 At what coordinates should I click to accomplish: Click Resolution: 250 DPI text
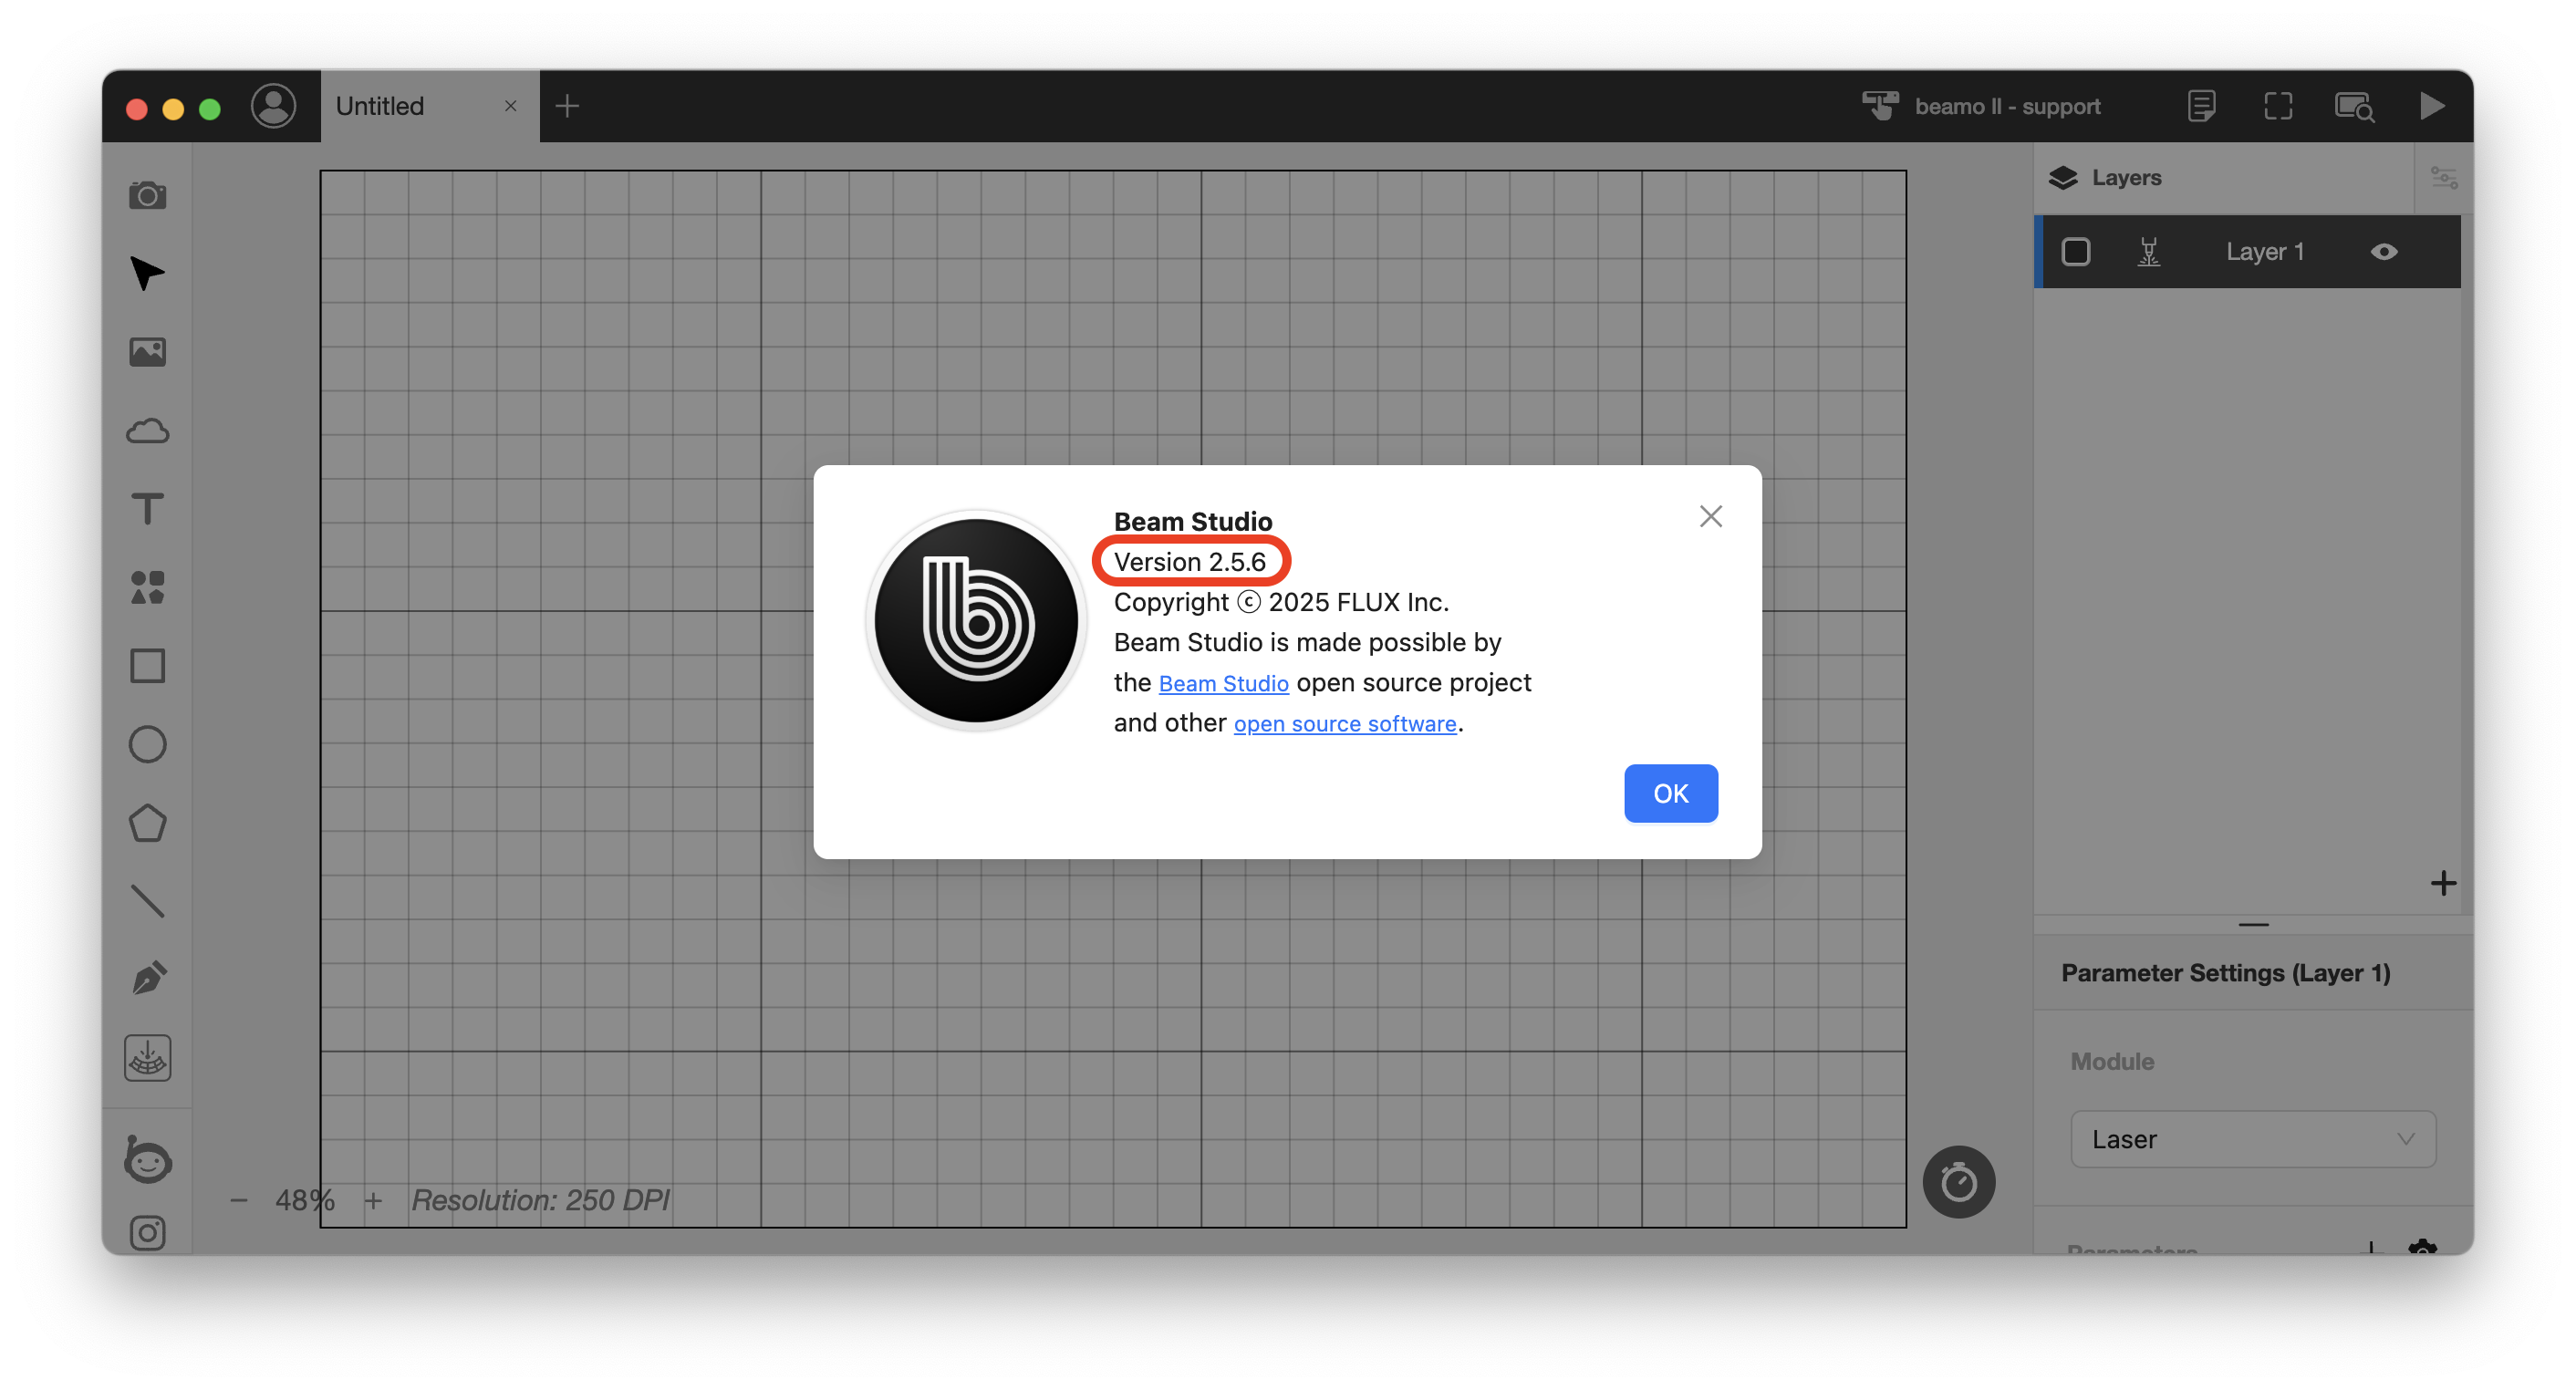(x=540, y=1200)
